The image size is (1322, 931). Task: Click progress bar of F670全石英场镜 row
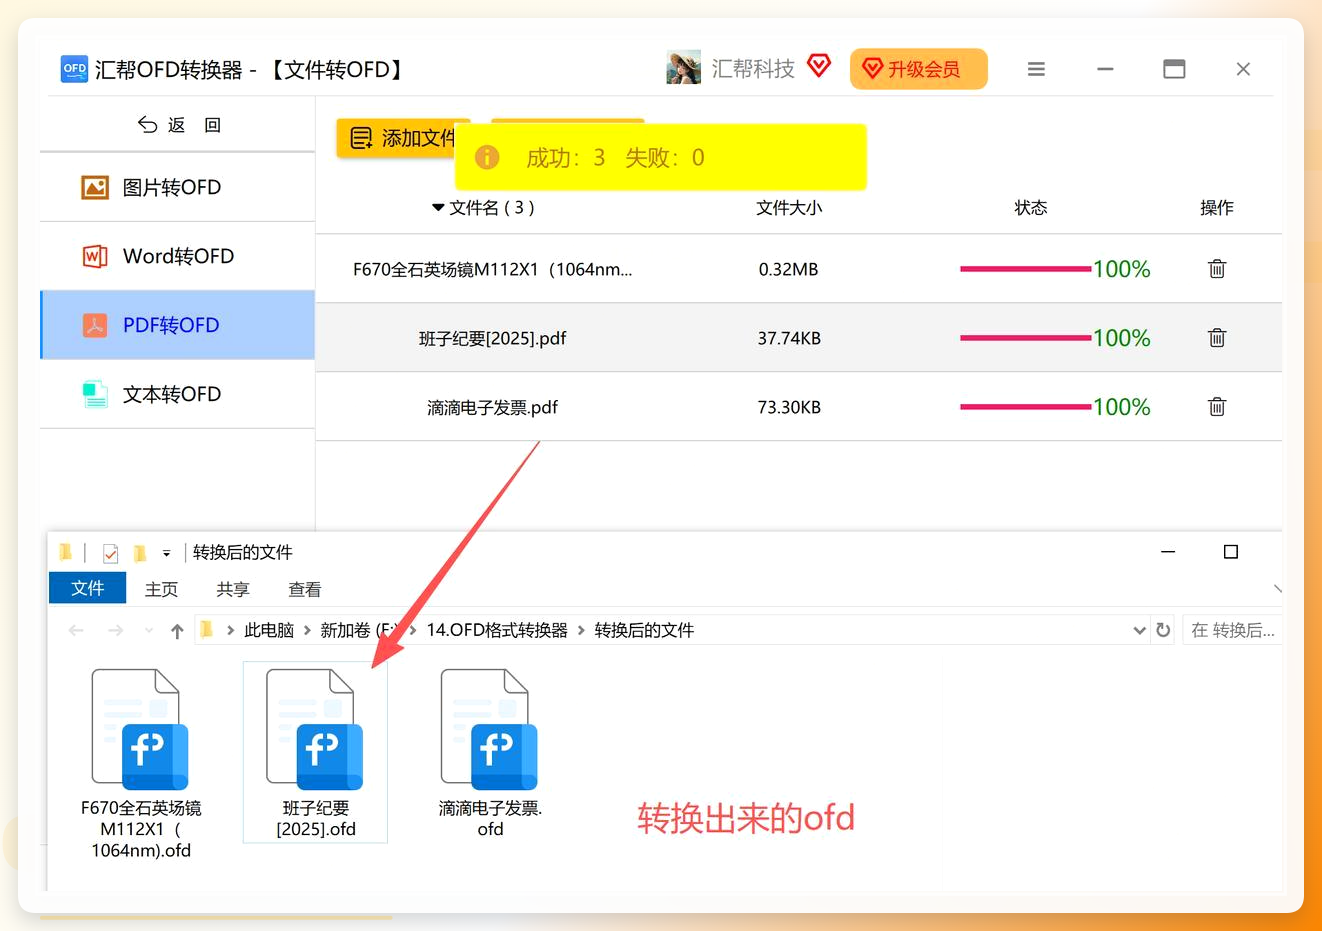[x=1025, y=269]
